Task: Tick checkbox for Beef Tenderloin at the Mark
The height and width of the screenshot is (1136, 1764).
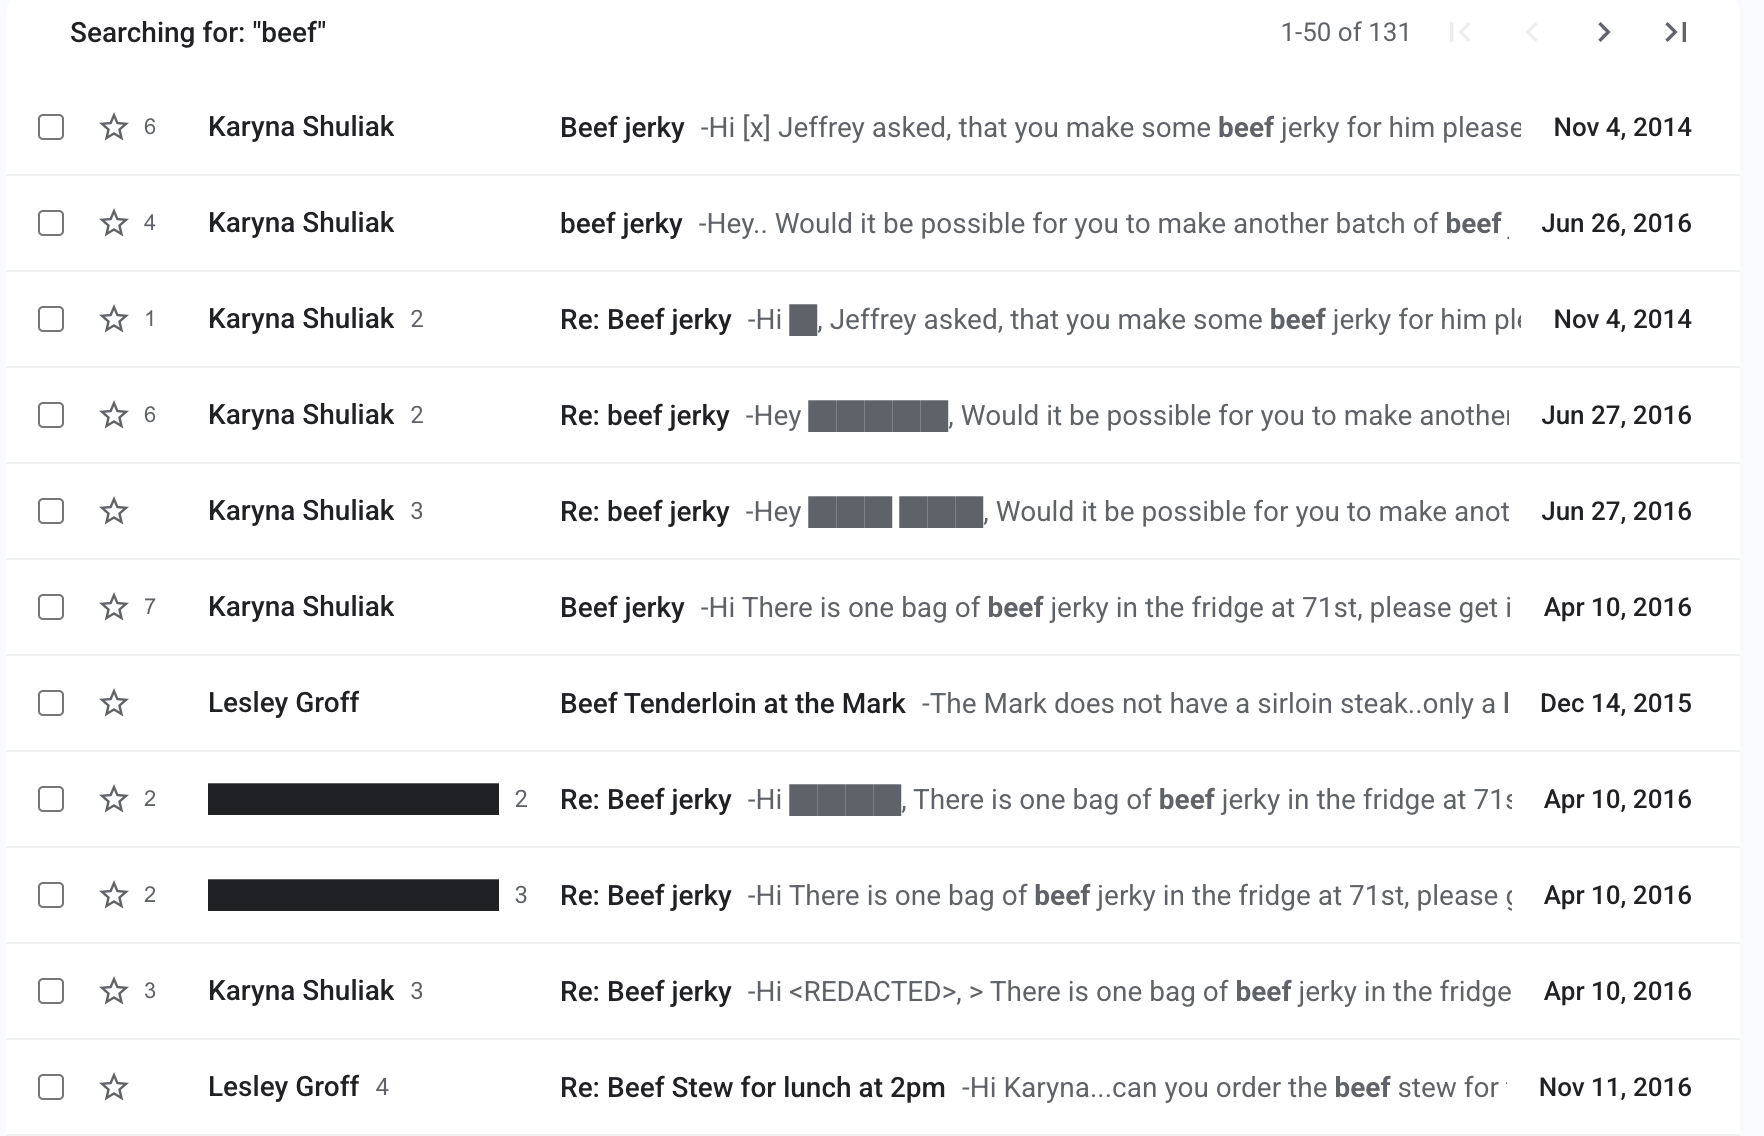Action: [x=51, y=703]
